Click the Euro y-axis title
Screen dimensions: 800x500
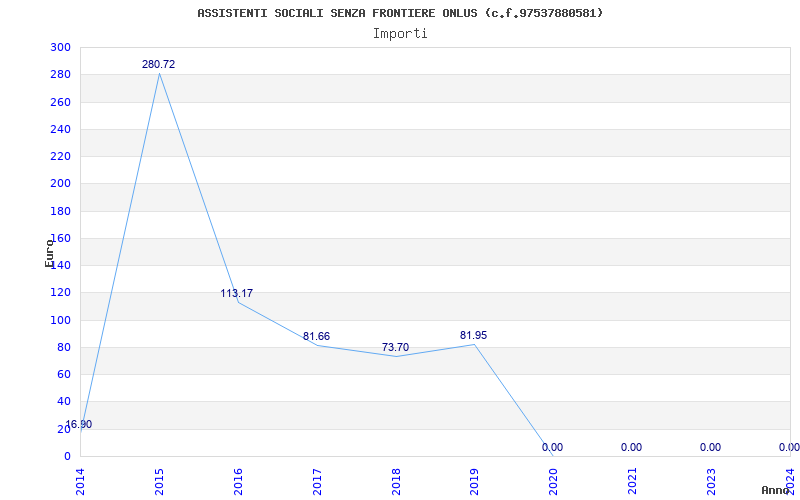pyautogui.click(x=49, y=253)
